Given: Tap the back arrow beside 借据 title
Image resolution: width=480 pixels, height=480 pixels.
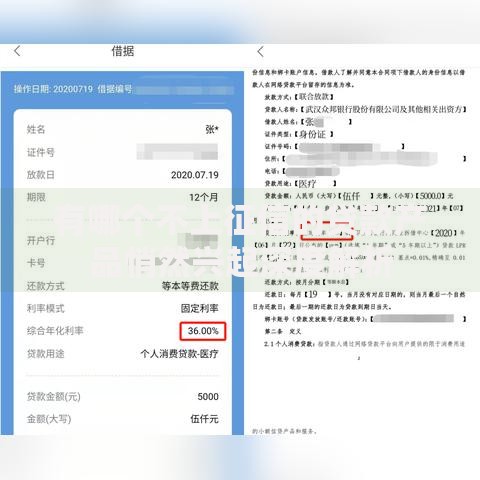Looking at the screenshot, I should coord(17,51).
